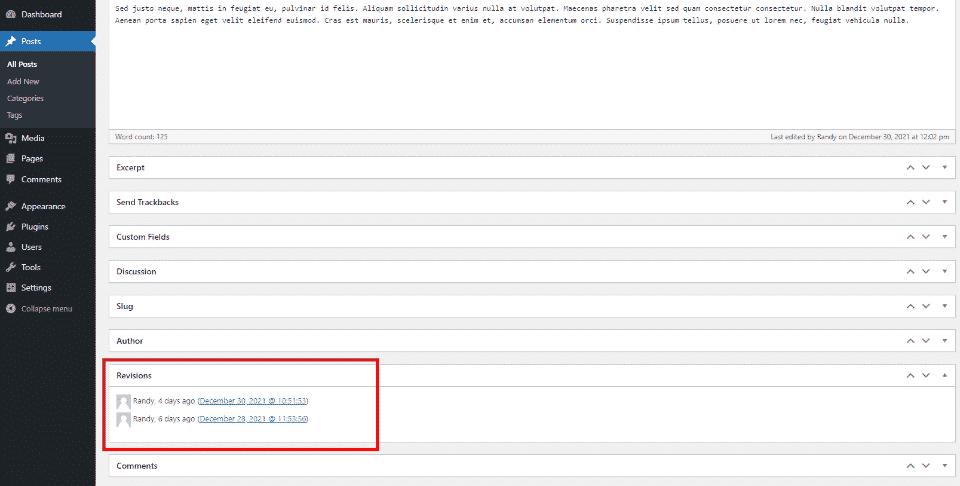
Task: Click the Collapse menu arrow icon
Action: [10, 308]
